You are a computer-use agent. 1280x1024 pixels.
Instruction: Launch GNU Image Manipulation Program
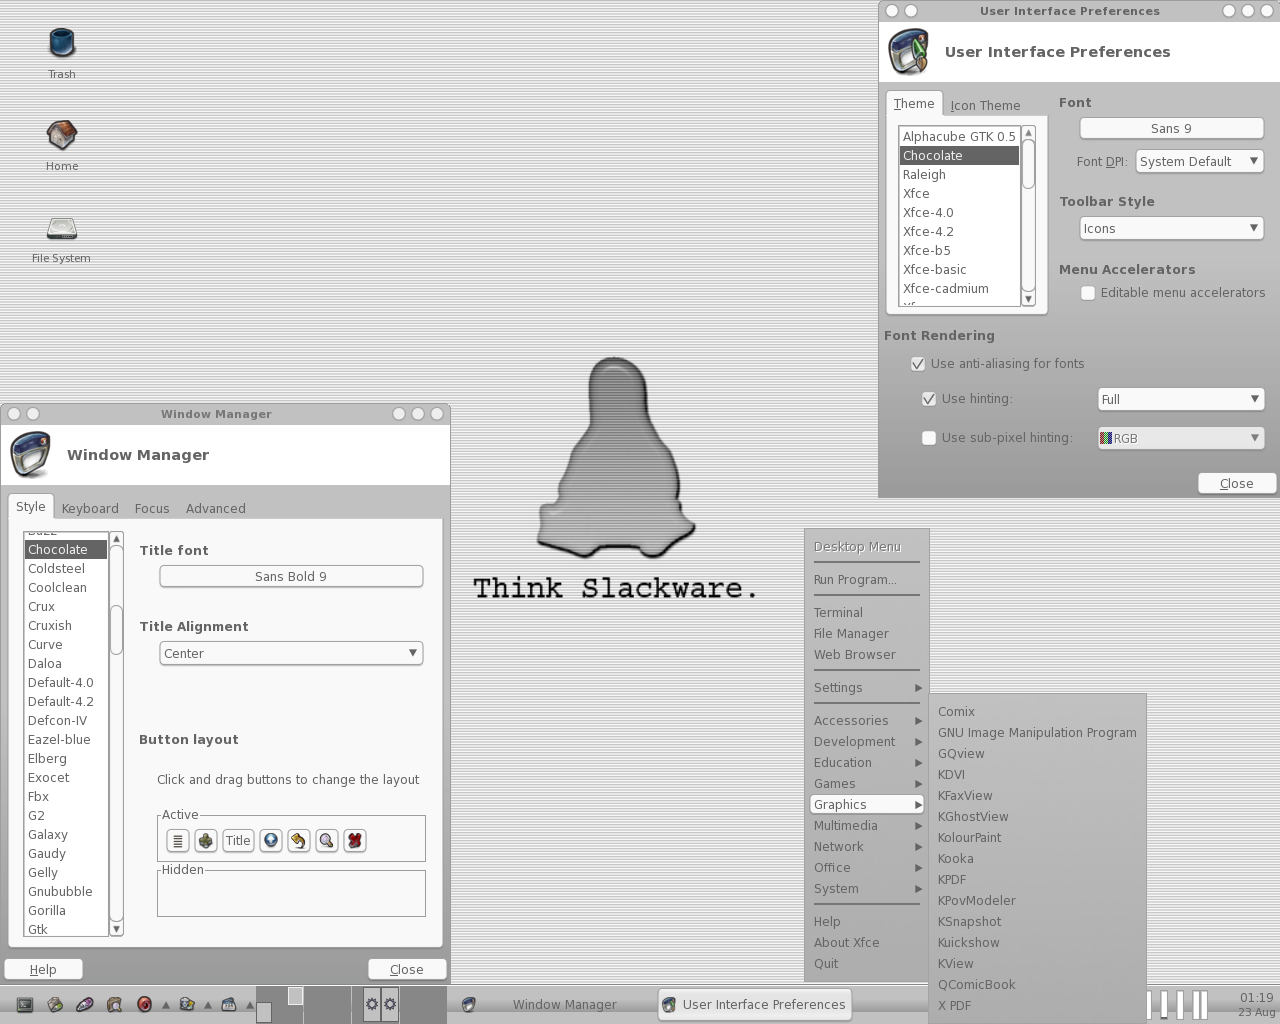(1037, 733)
